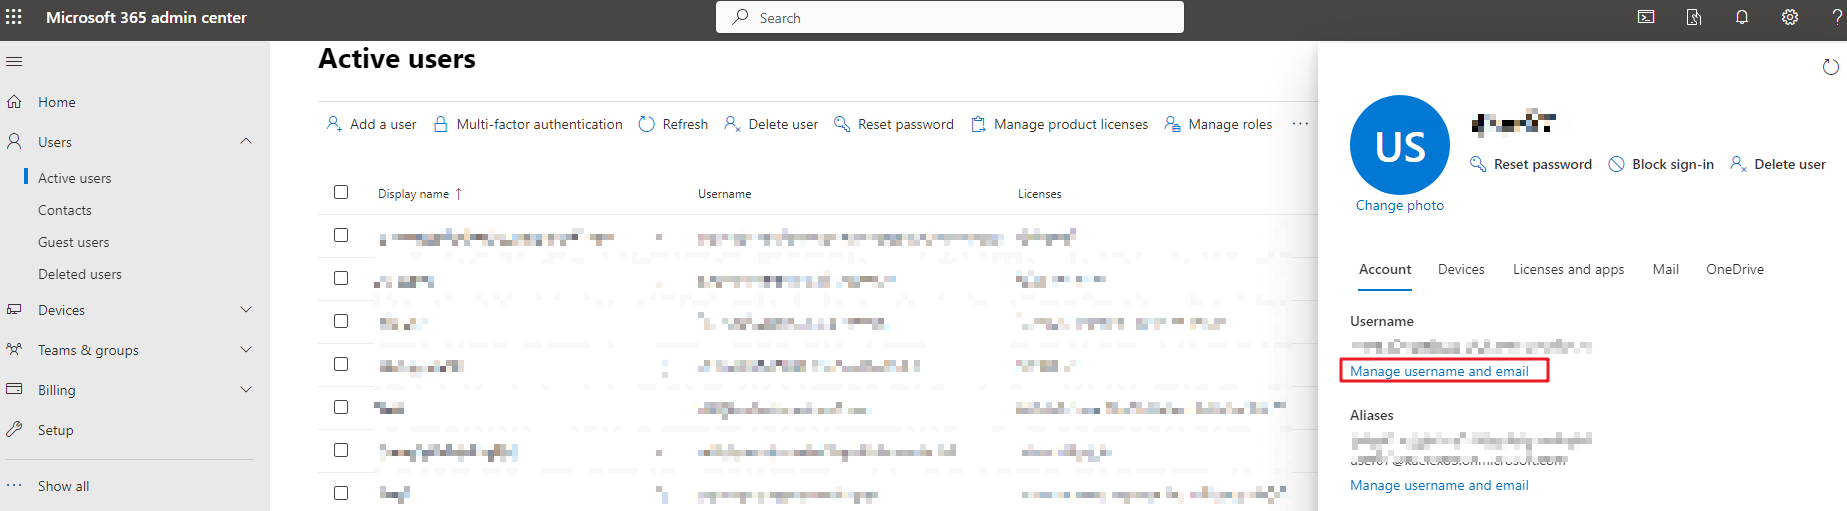Open help question mark icon
Viewport: 1847px width, 511px height.
click(x=1838, y=17)
